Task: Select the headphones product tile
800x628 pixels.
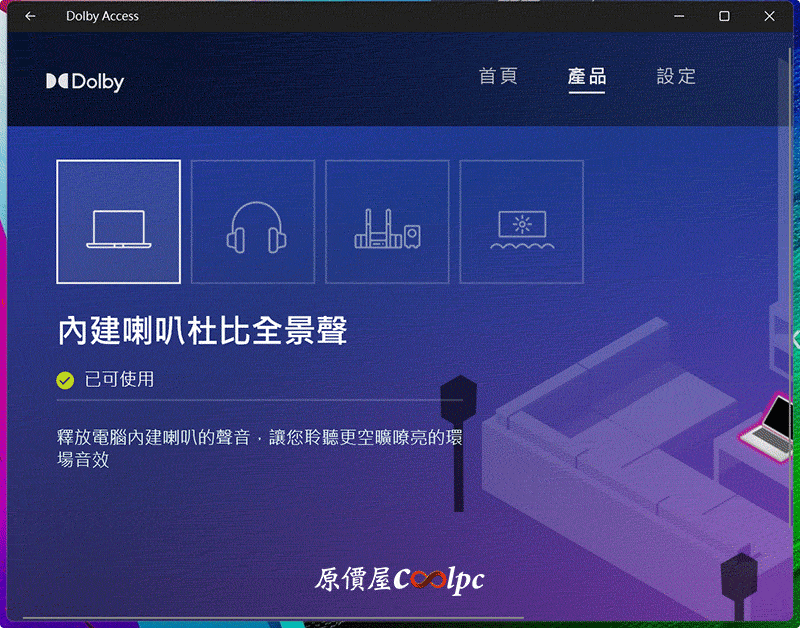Action: point(253,221)
